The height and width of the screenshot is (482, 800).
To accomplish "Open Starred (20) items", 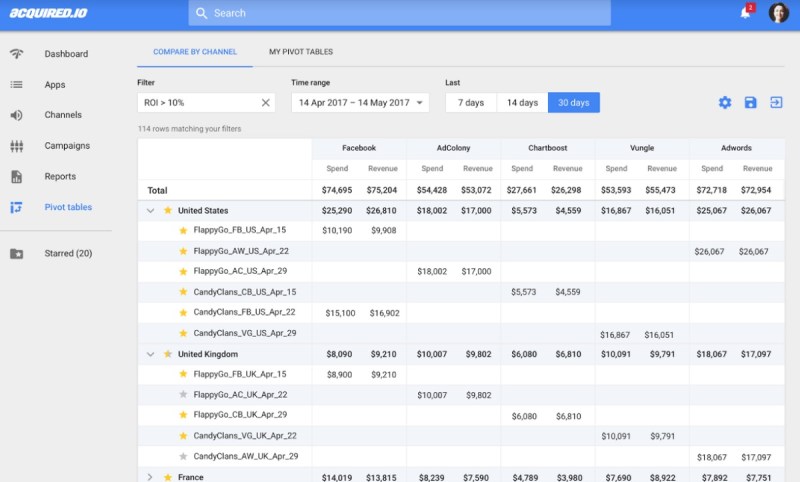I will [x=68, y=253].
